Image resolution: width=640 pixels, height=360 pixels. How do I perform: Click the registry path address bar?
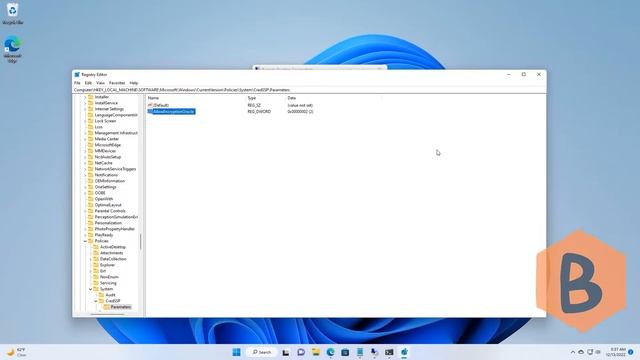309,90
